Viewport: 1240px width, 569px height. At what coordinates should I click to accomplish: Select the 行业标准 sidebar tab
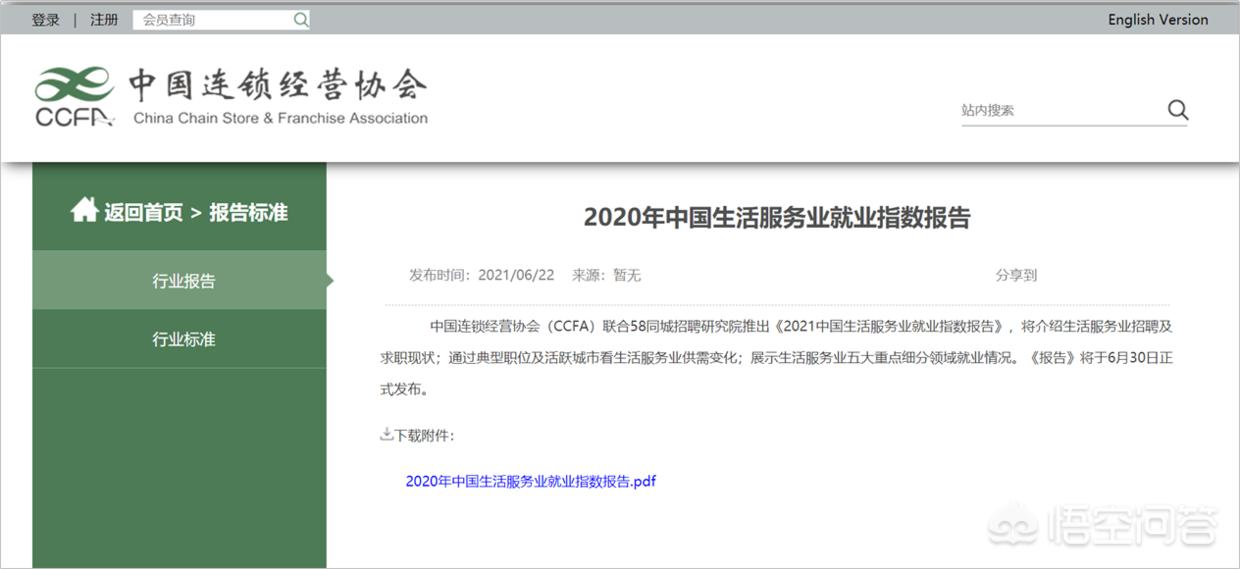pos(180,339)
